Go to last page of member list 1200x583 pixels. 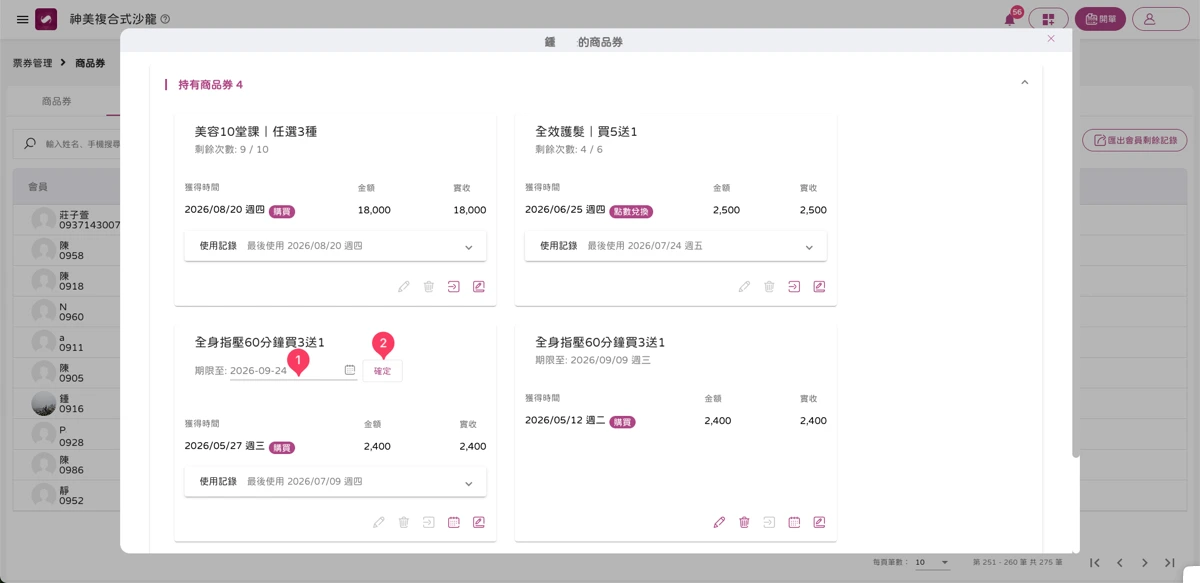click(x=1170, y=563)
